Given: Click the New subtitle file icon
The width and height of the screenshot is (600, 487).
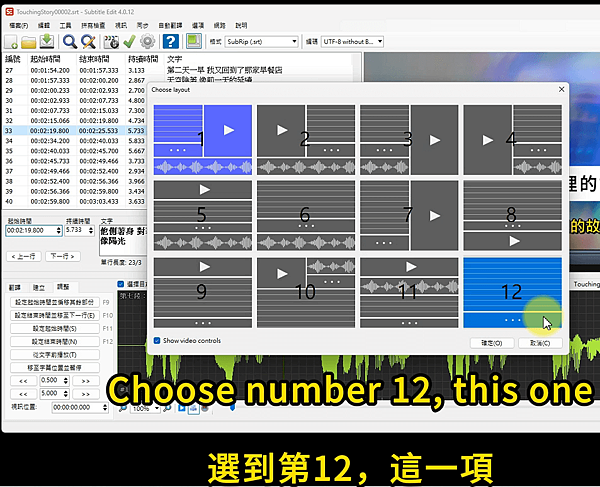Looking at the screenshot, I should click(11, 41).
